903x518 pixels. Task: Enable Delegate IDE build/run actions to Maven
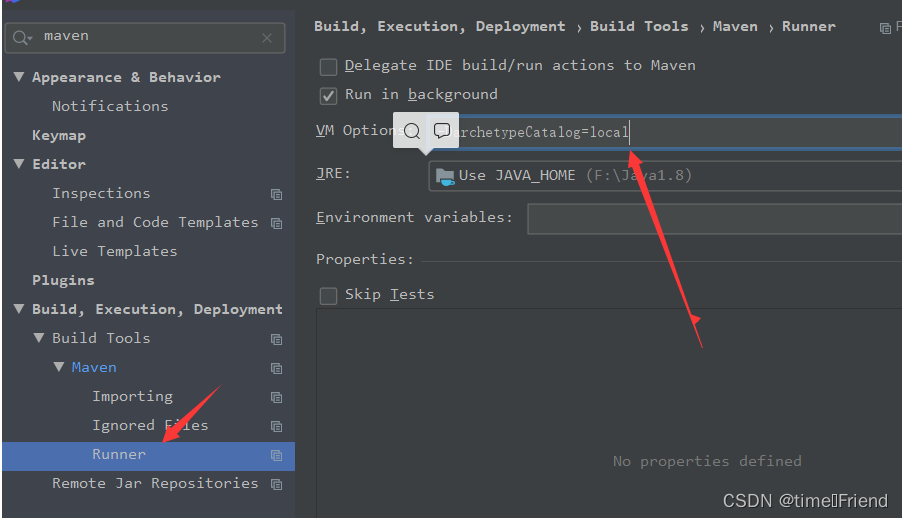pos(328,66)
